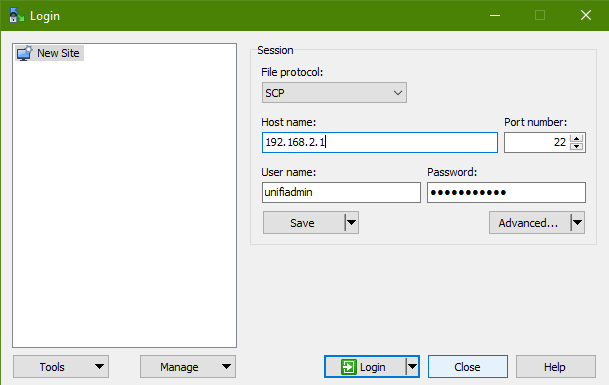
Task: Click the User name field
Action: coord(341,192)
